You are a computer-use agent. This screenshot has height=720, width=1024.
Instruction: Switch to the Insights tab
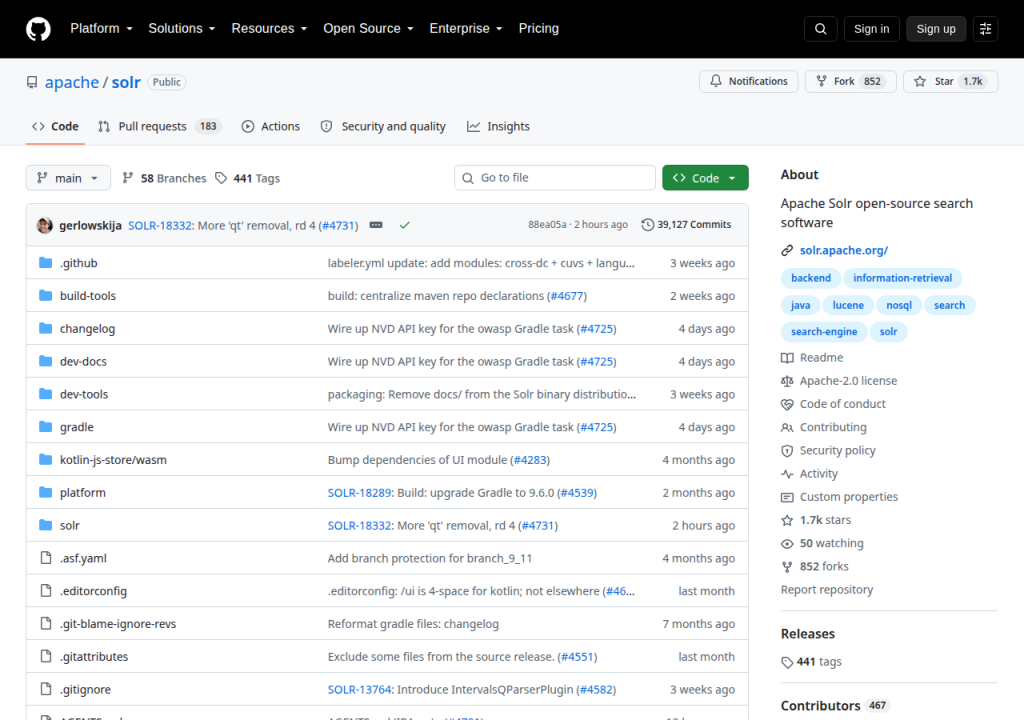(x=498, y=127)
